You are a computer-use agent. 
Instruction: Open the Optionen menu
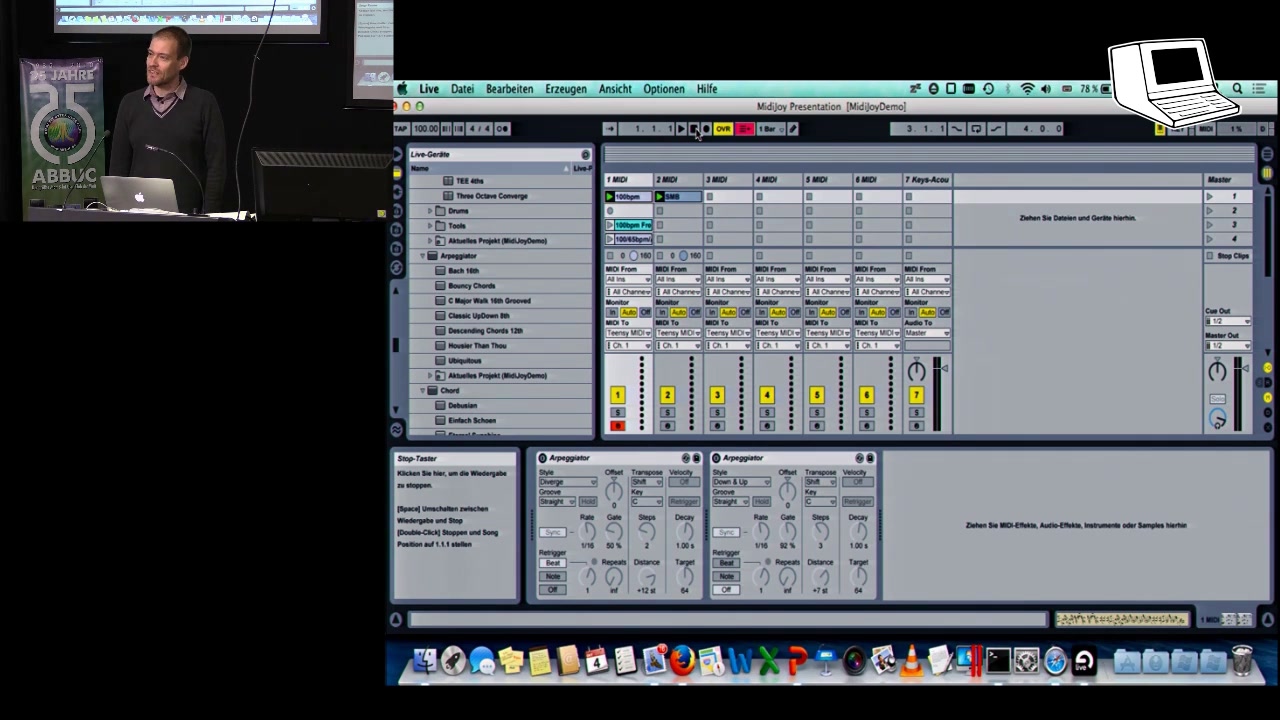coord(664,89)
